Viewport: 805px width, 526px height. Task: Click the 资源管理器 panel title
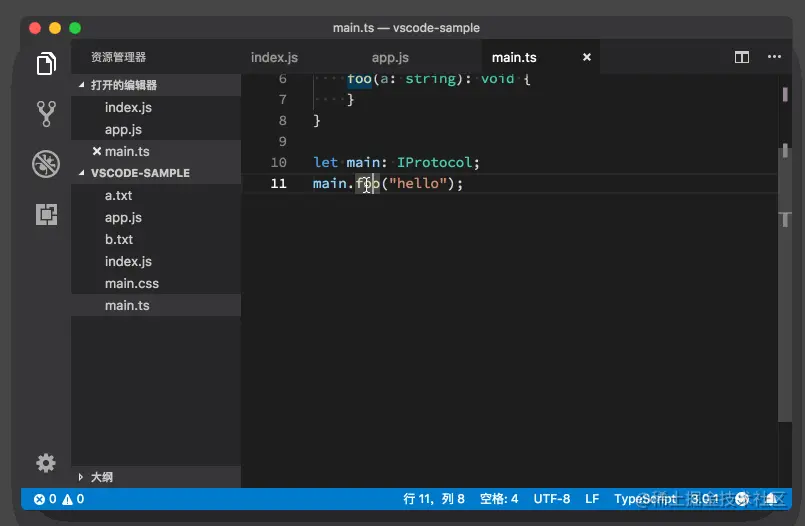point(119,57)
